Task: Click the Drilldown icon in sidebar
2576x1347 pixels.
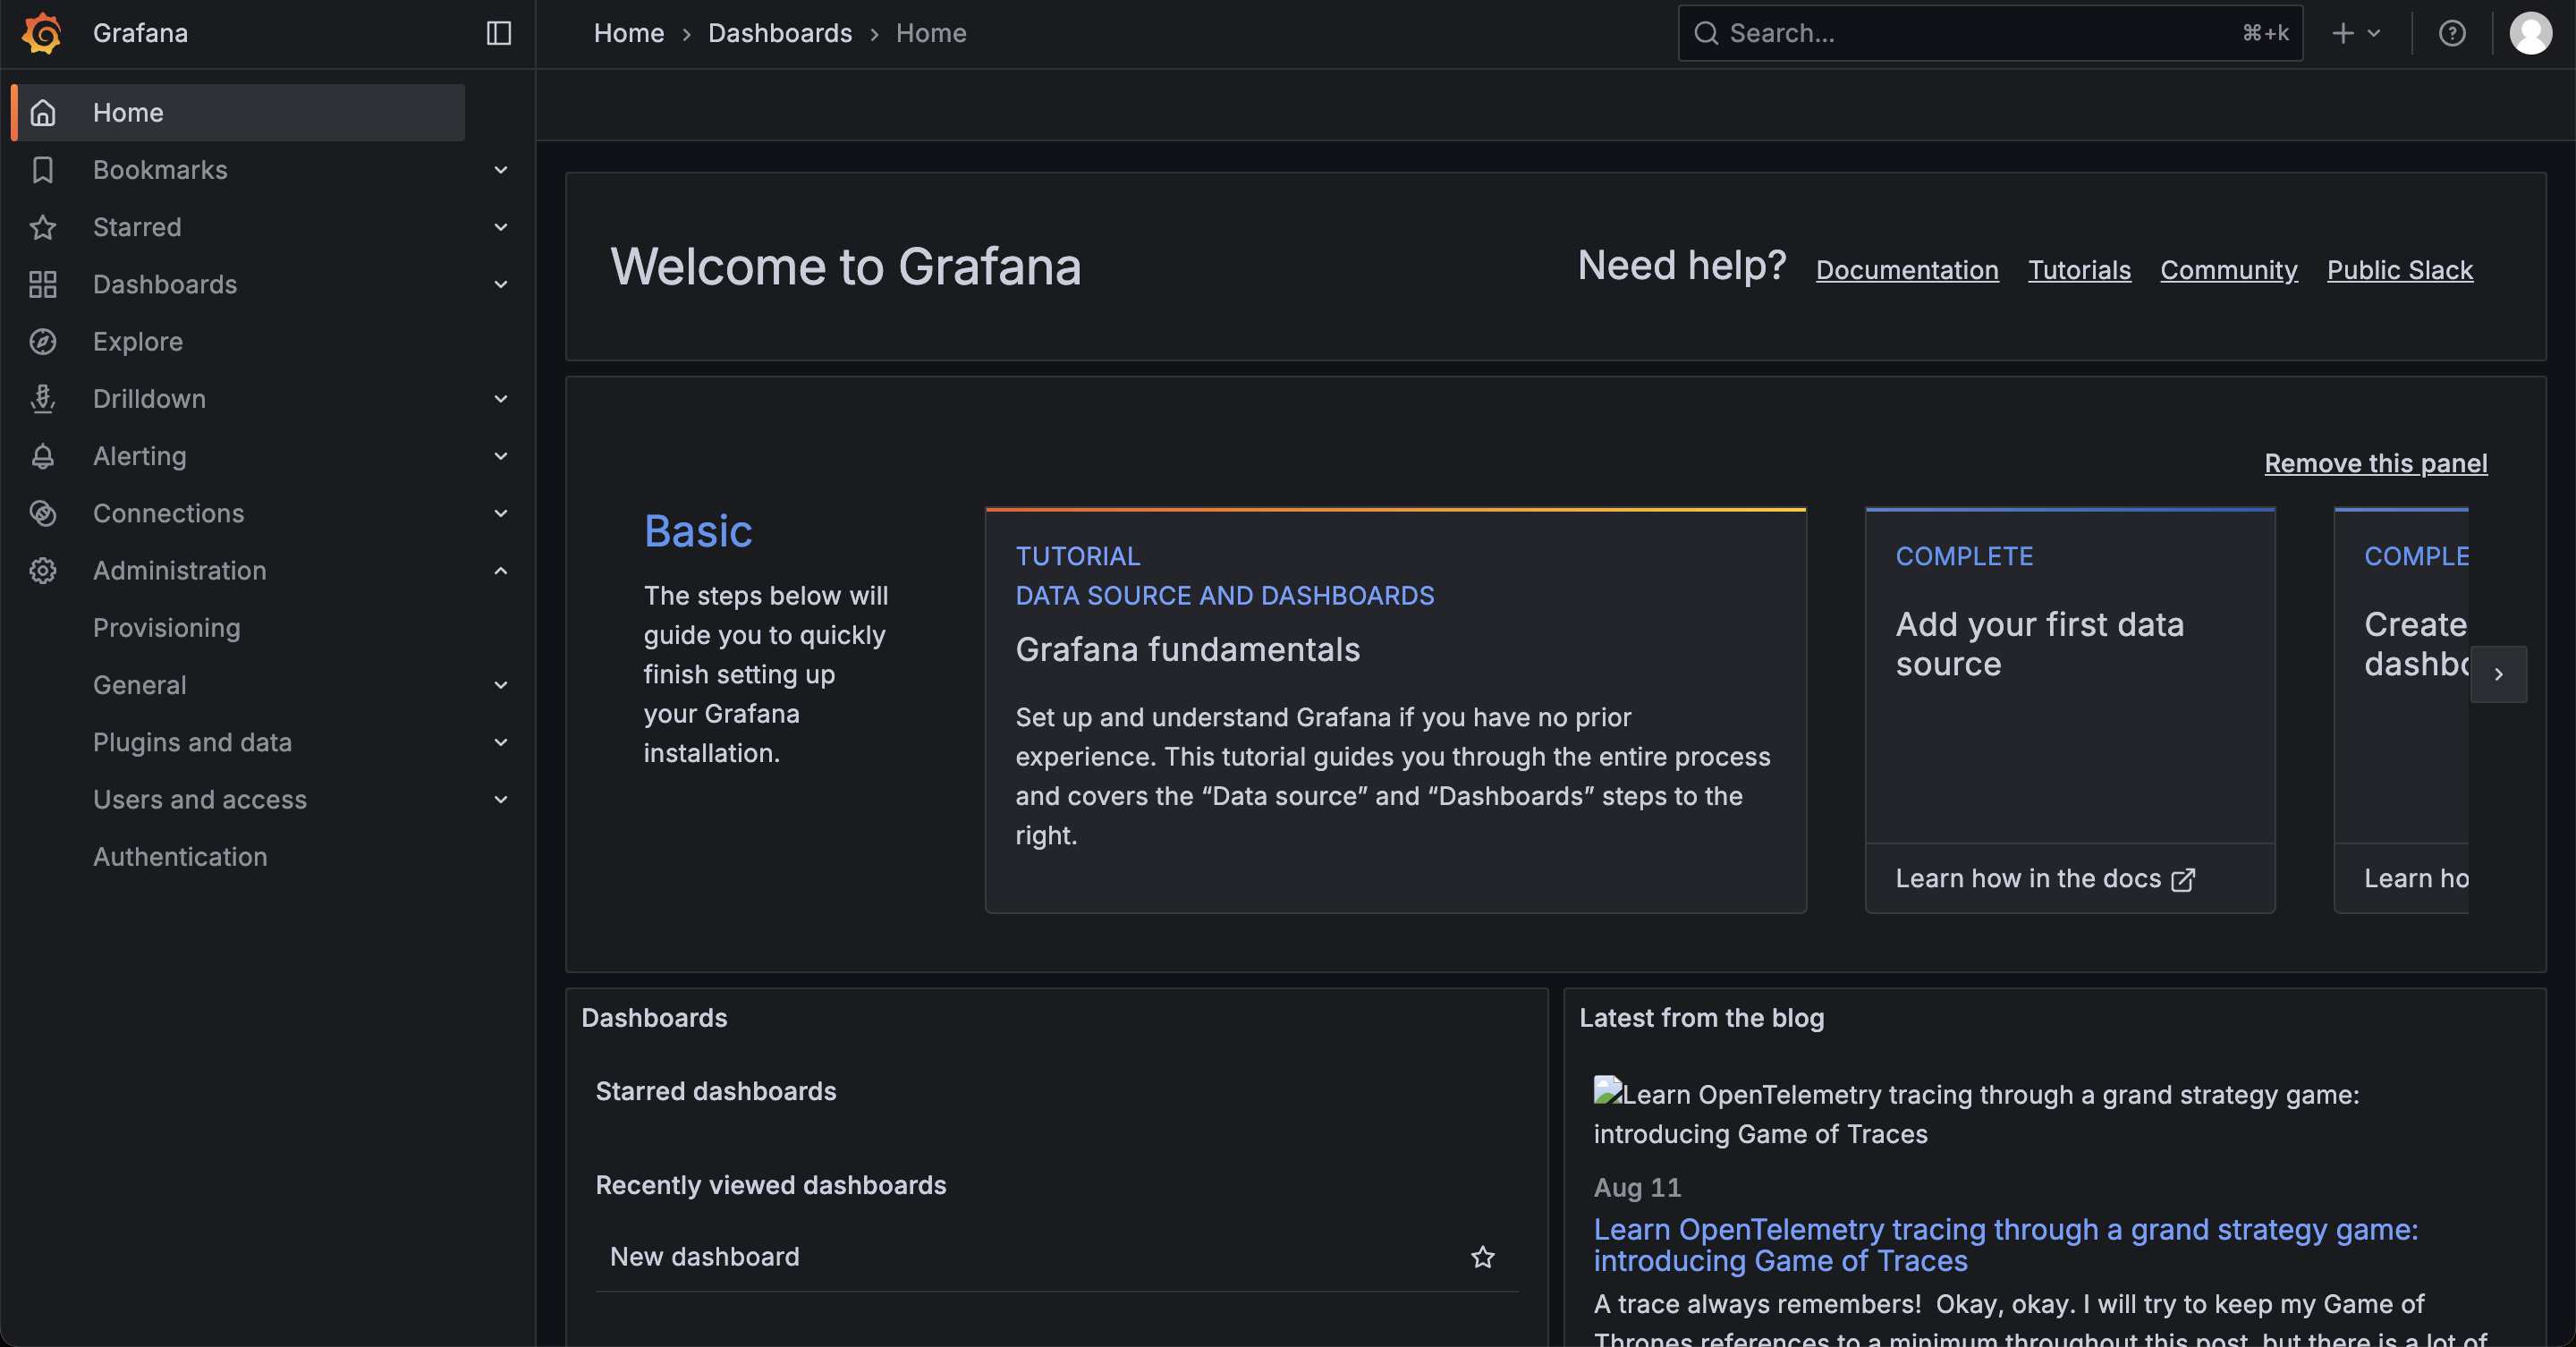Action: pos(43,399)
